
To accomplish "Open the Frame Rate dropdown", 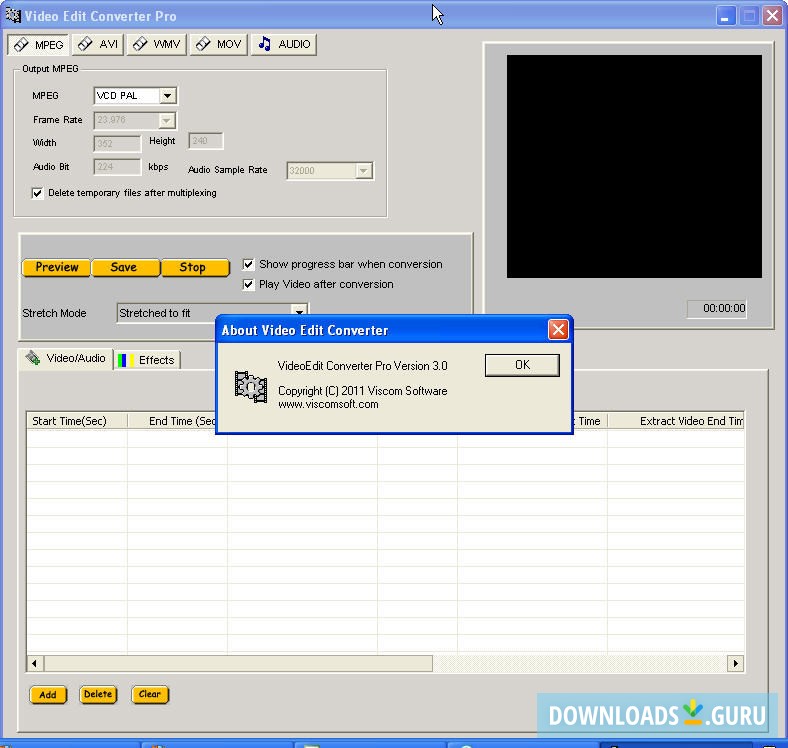I will coord(166,120).
